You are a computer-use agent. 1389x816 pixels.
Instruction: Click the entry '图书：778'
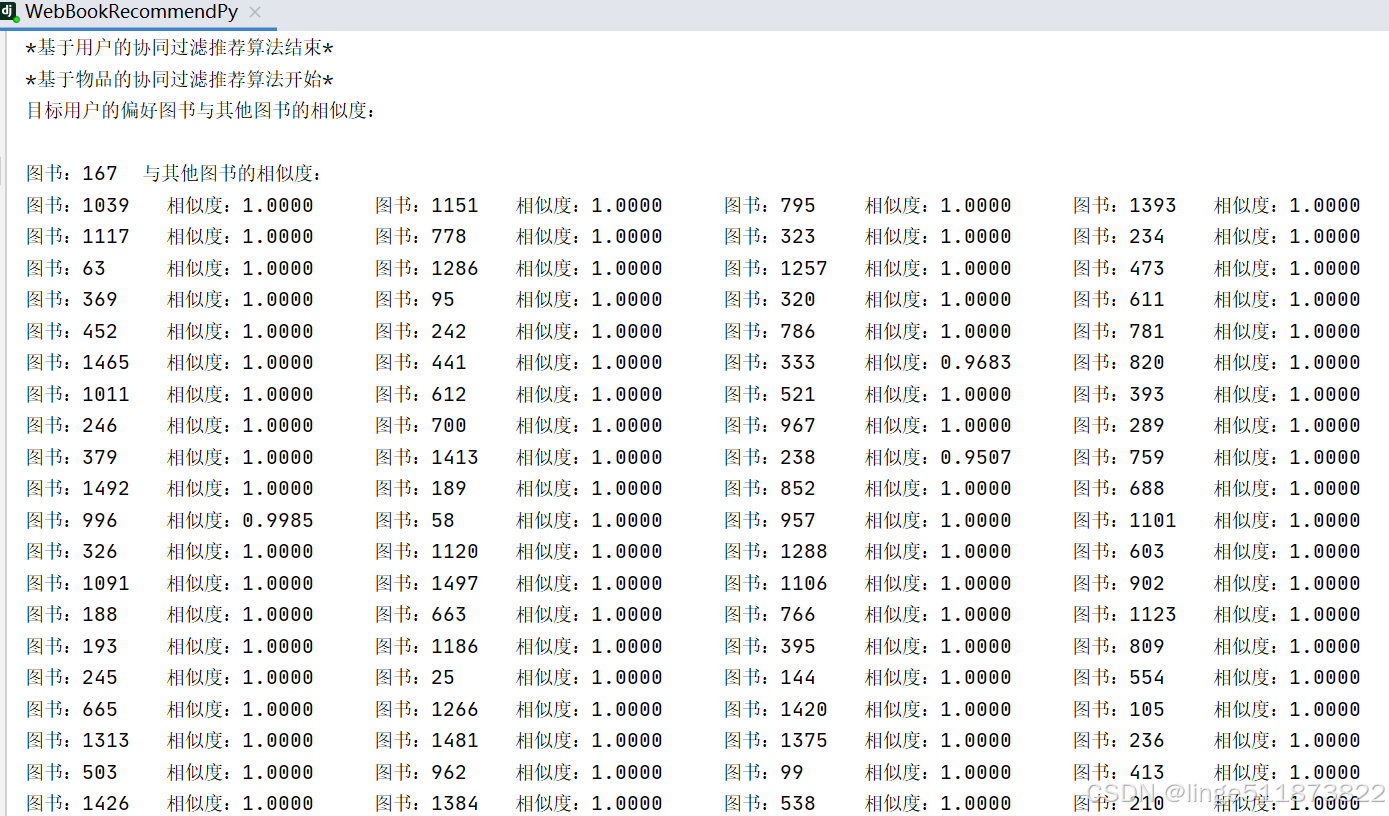(x=421, y=237)
